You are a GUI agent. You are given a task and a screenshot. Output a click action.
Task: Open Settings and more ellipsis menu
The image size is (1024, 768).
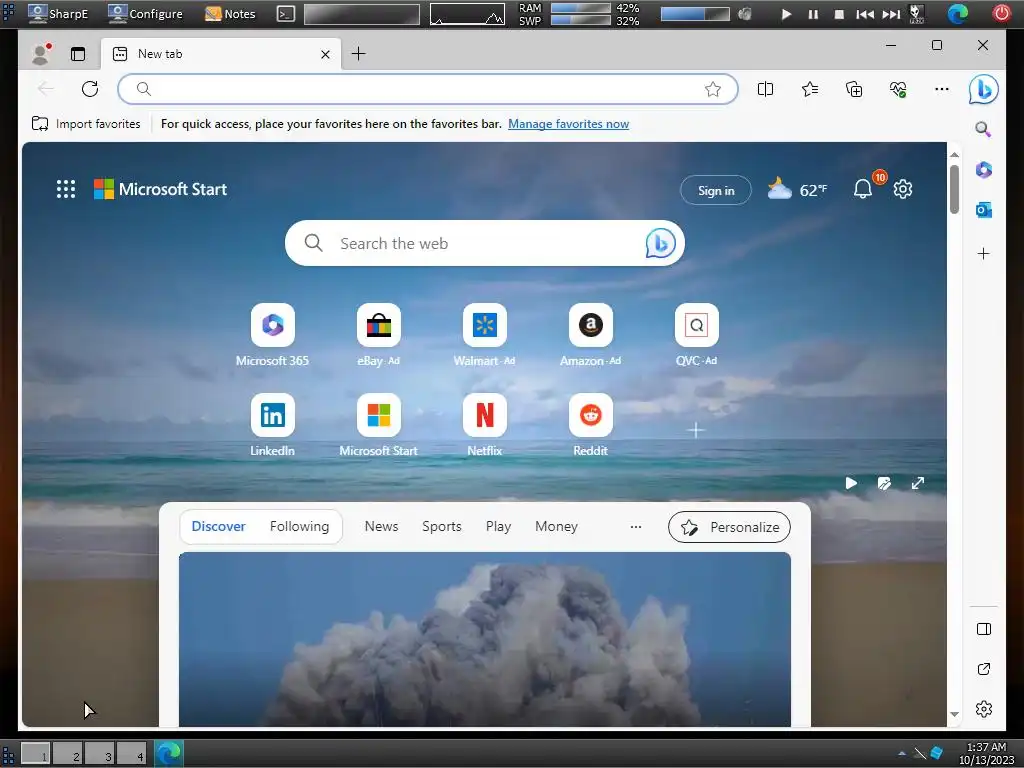tap(942, 89)
